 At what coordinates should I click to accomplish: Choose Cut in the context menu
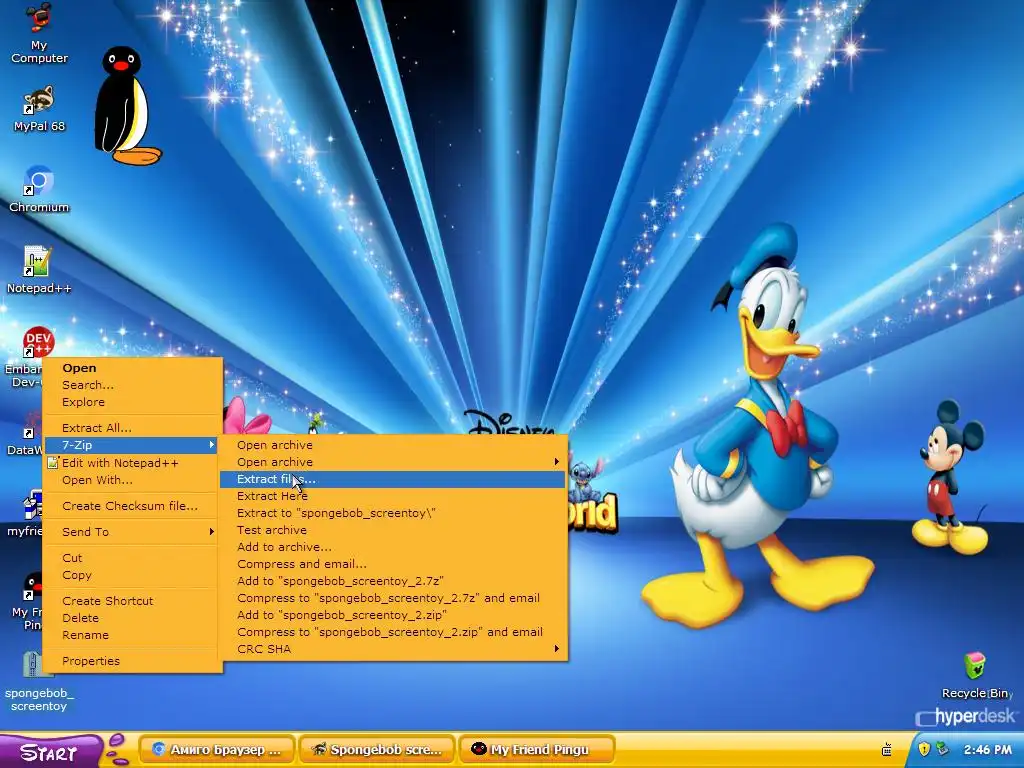point(133,558)
